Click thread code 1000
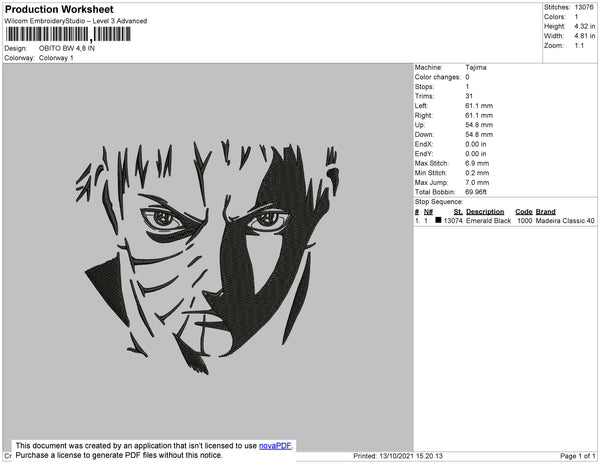The image size is (600, 464). pos(525,221)
